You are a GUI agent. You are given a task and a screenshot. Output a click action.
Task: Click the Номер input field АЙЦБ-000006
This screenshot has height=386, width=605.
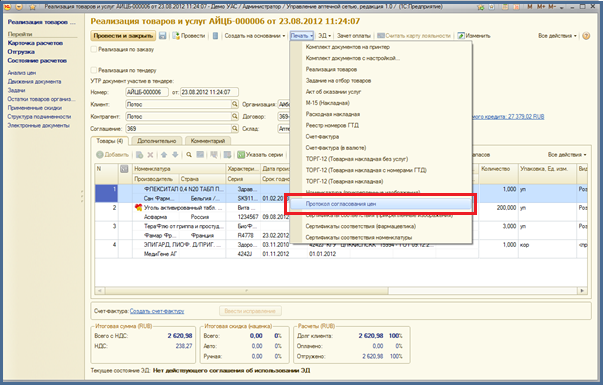coord(147,92)
